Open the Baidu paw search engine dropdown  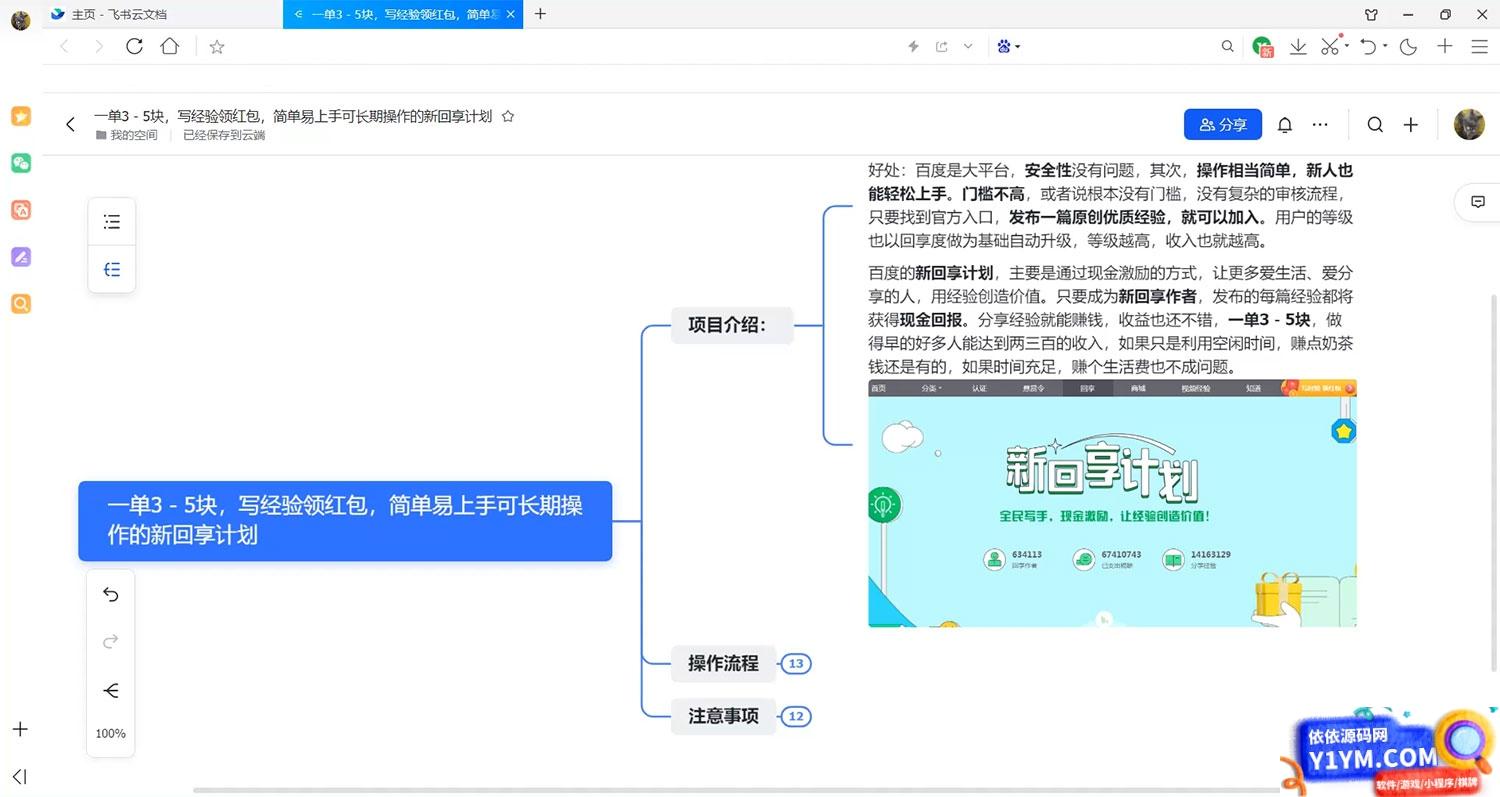[1008, 46]
